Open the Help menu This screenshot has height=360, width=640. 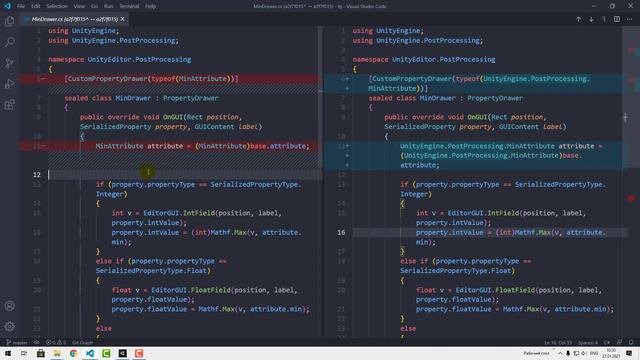tap(151, 6)
